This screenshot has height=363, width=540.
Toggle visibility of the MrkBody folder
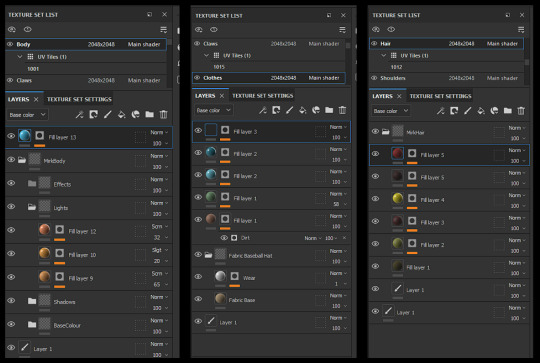click(11, 159)
